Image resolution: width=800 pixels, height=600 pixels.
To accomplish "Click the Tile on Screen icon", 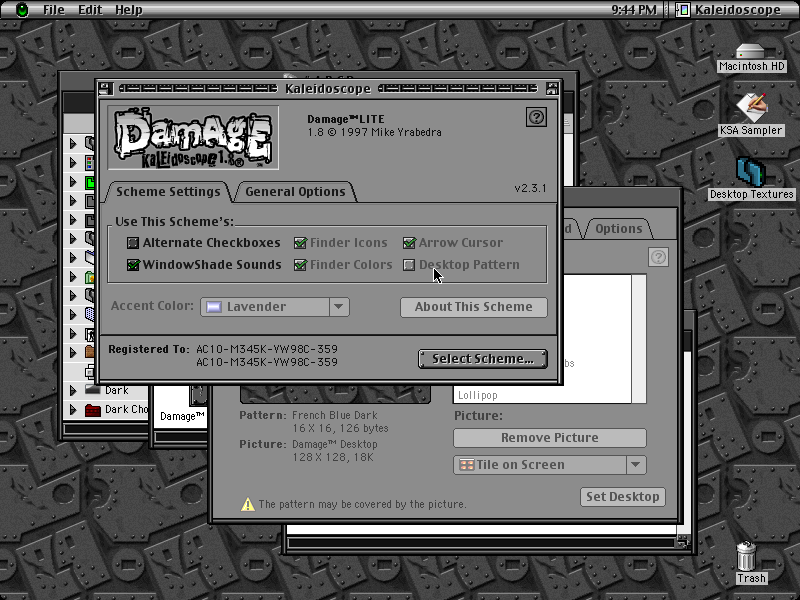I will point(466,465).
